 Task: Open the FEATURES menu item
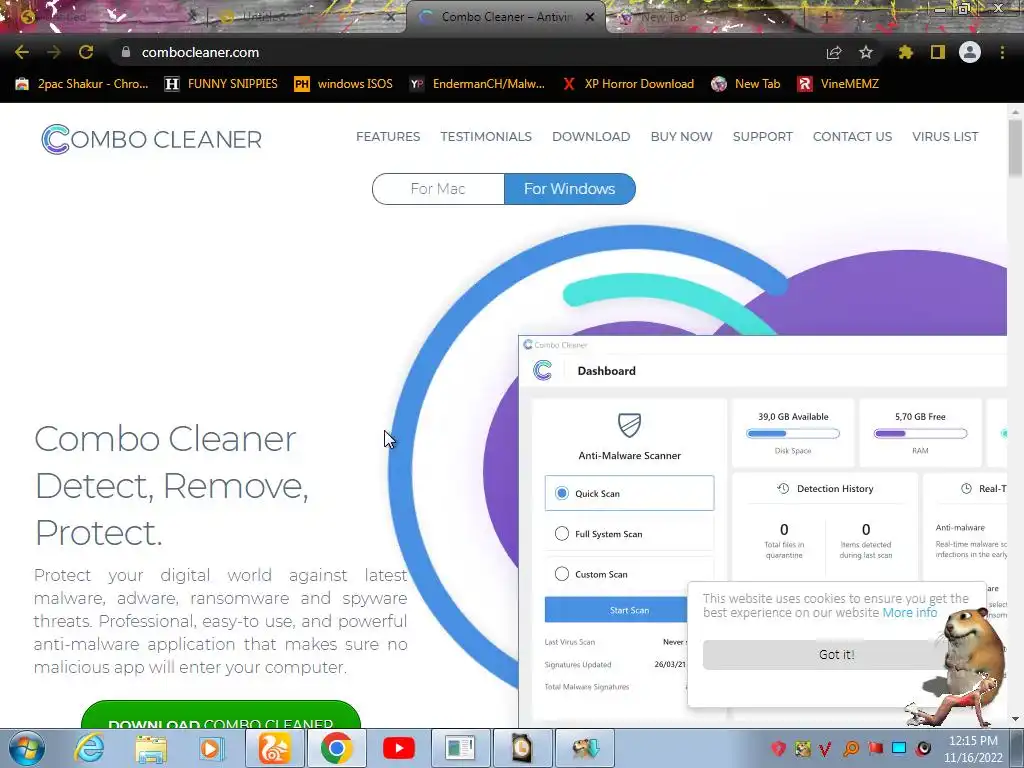[388, 136]
